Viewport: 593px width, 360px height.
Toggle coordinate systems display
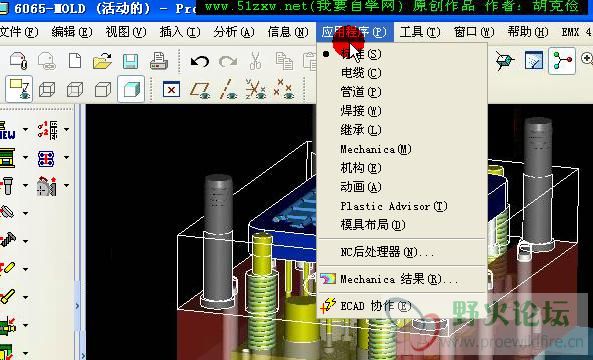(256, 89)
